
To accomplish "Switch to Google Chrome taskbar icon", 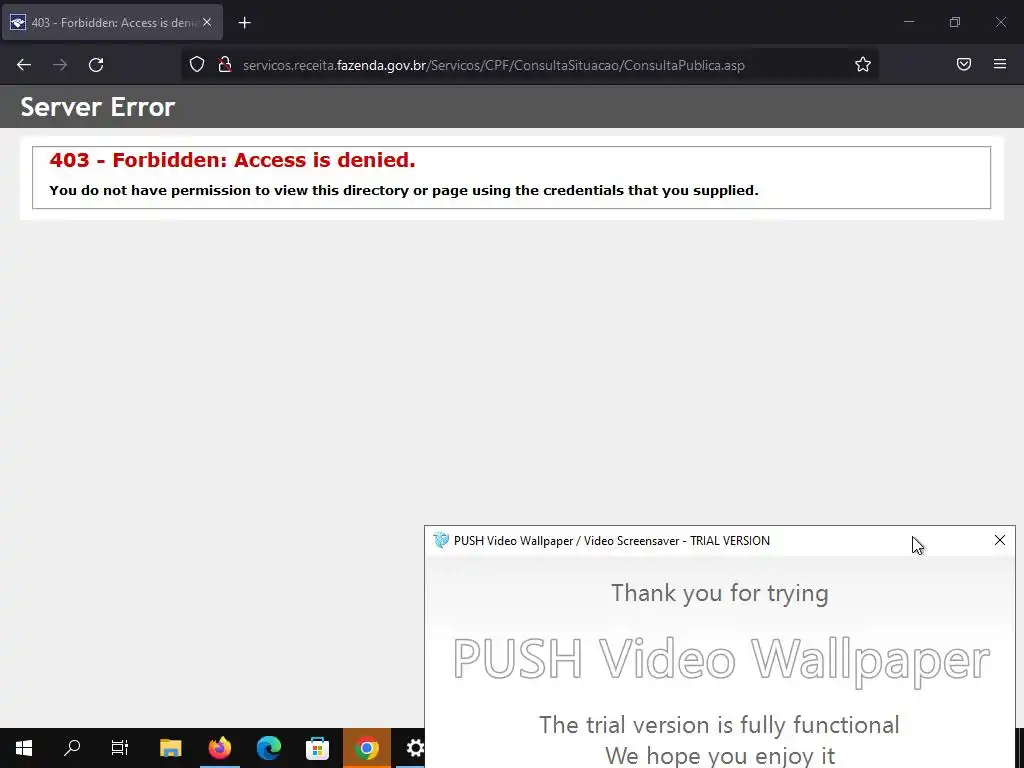I will pos(366,748).
